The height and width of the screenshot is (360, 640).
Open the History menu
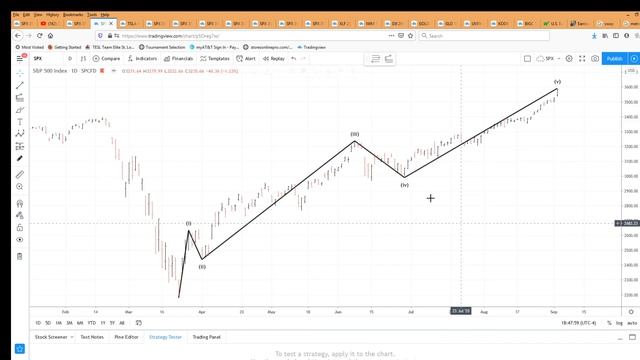pyautogui.click(x=52, y=15)
